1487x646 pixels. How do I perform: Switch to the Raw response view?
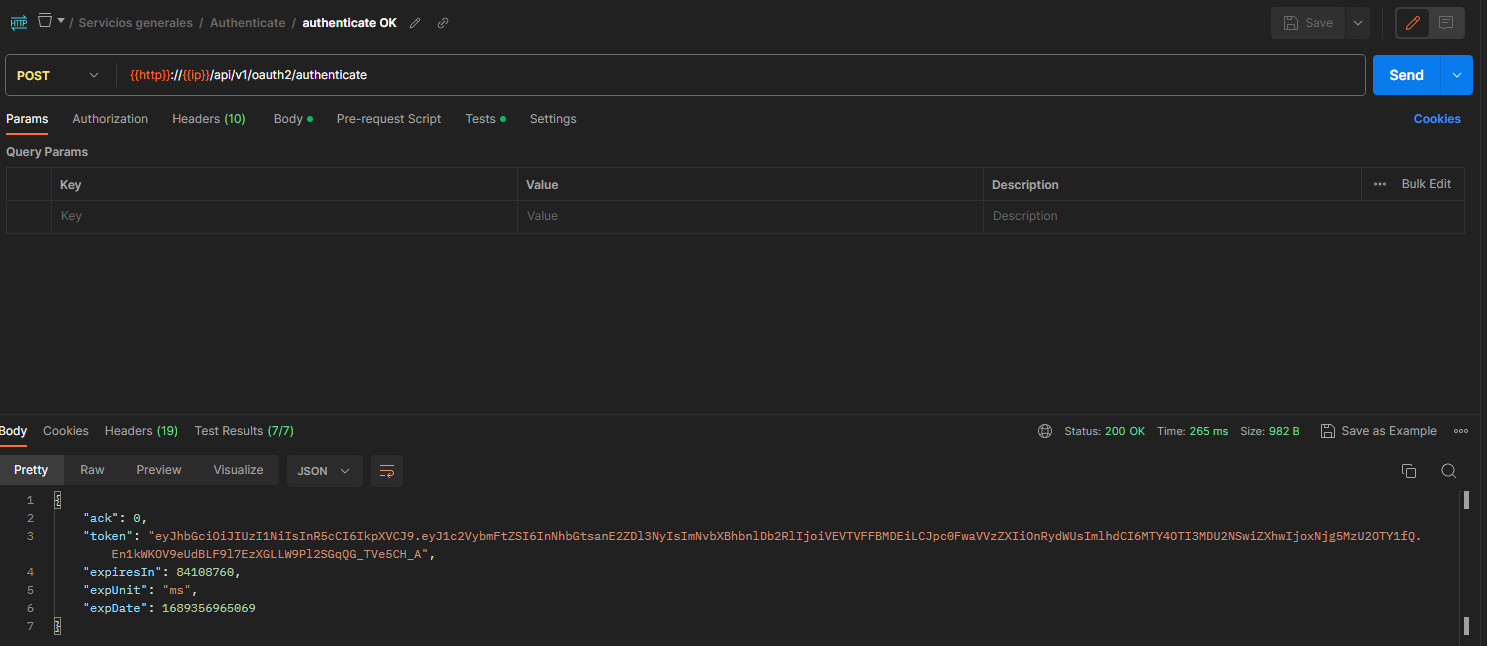pyautogui.click(x=92, y=470)
